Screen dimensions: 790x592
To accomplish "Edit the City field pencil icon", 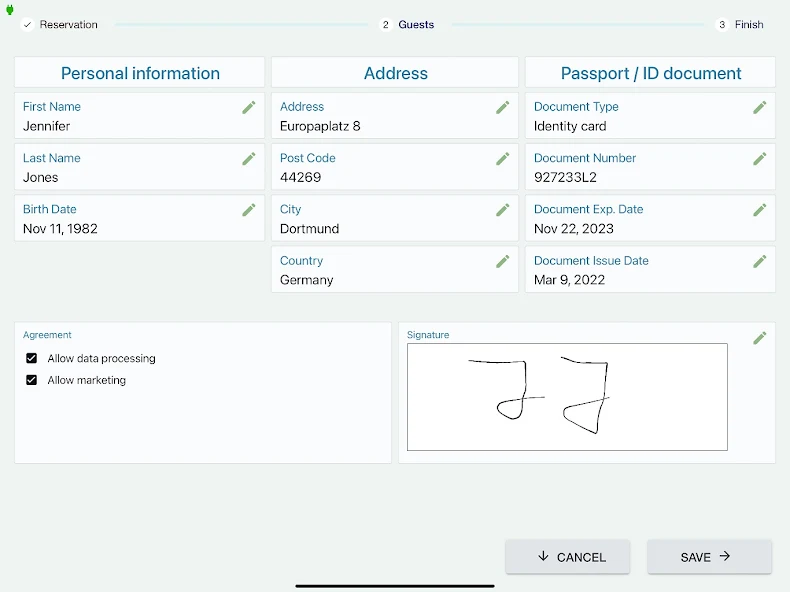I will tap(503, 210).
